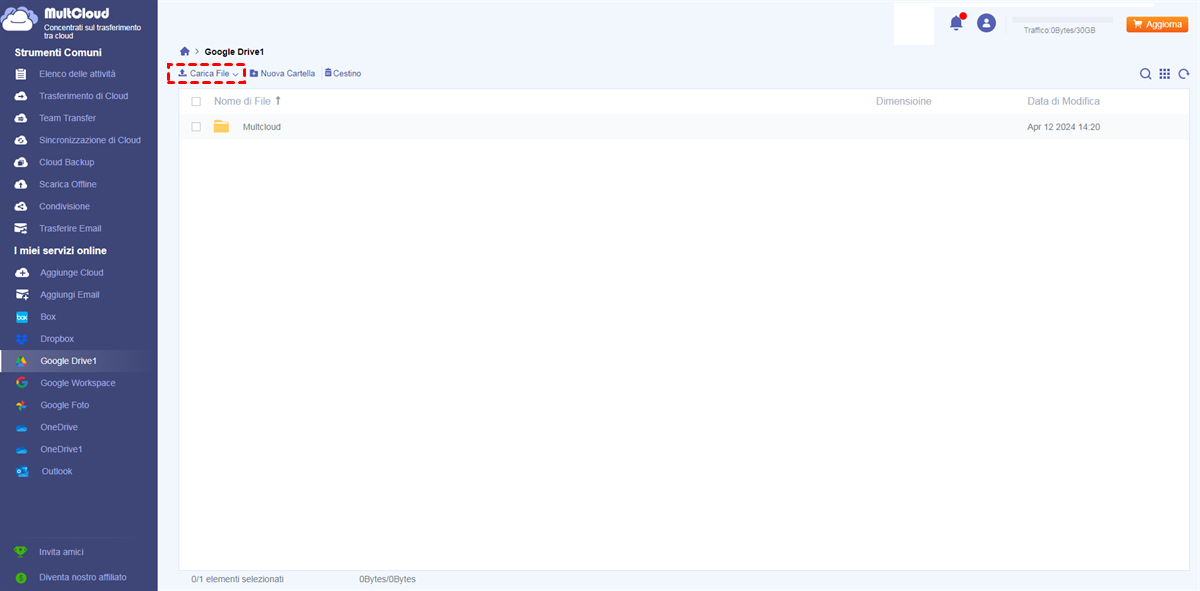The width and height of the screenshot is (1200, 591).
Task: Click Diventa nostro affiliato icon
Action: click(21, 577)
